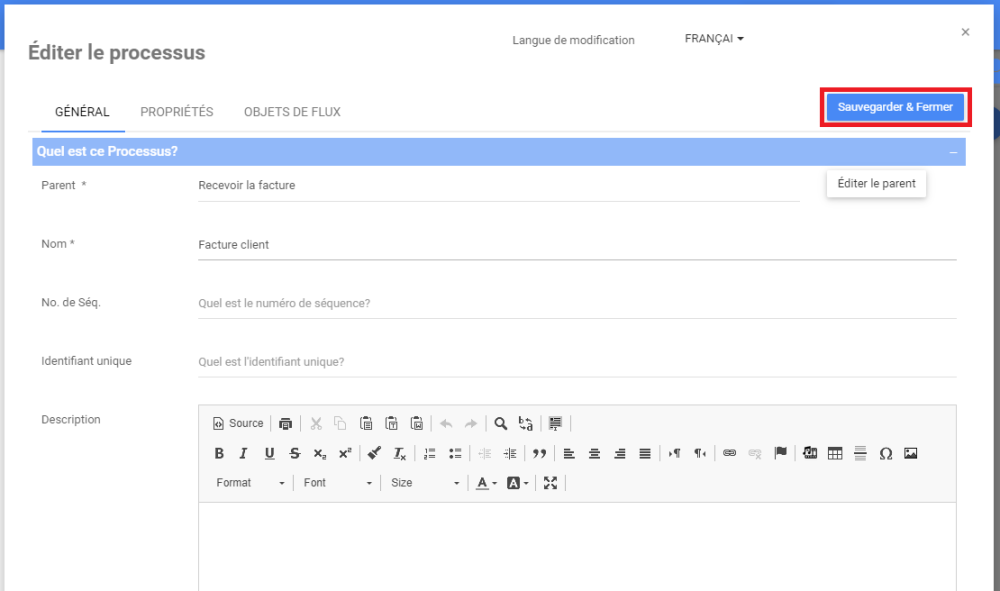The height and width of the screenshot is (591, 1000).
Task: Justify the text
Action: coord(645,453)
